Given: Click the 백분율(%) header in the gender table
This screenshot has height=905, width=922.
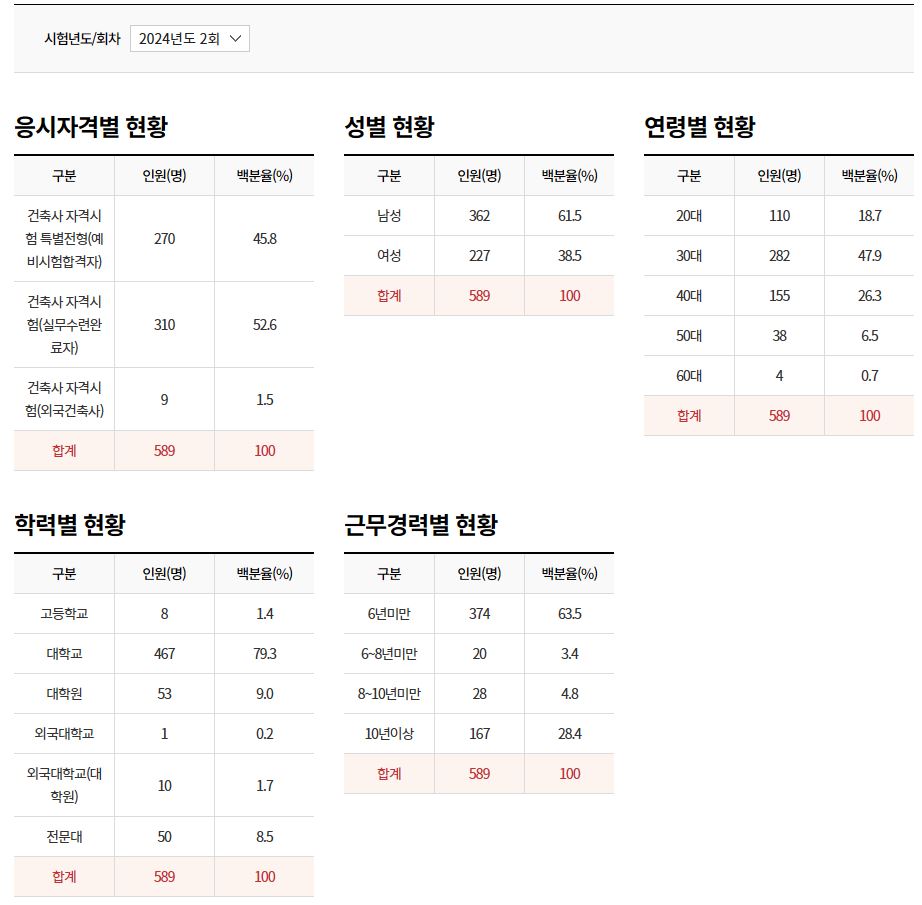Looking at the screenshot, I should tap(568, 175).
